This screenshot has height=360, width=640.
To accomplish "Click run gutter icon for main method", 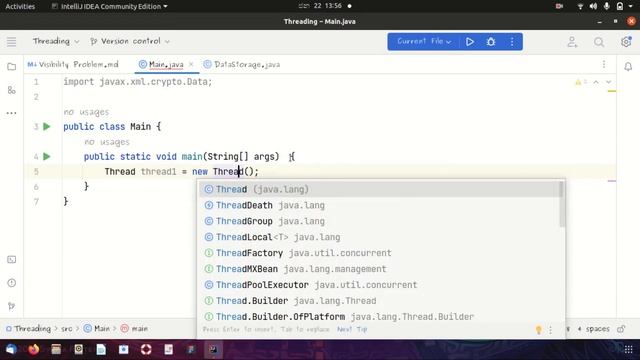I will [x=47, y=156].
